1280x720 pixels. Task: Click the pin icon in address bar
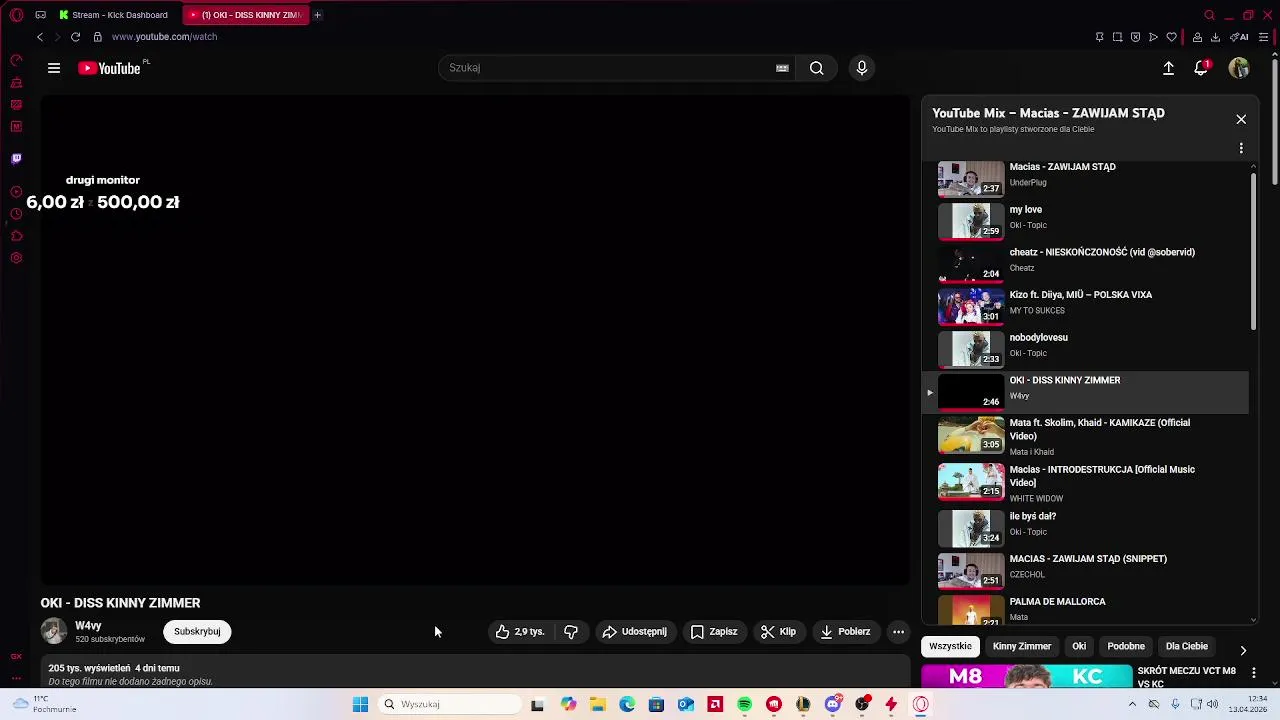click(x=1099, y=37)
